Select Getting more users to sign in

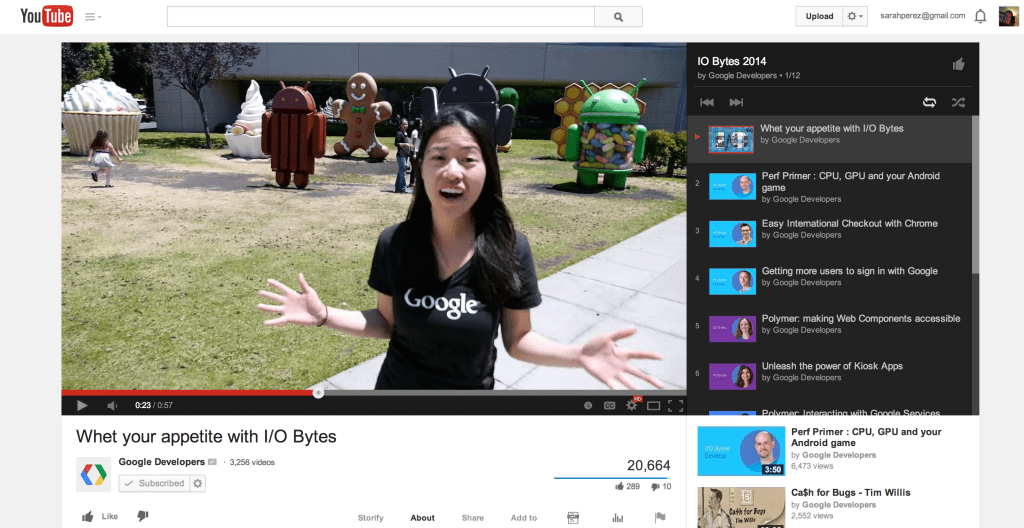tap(829, 282)
